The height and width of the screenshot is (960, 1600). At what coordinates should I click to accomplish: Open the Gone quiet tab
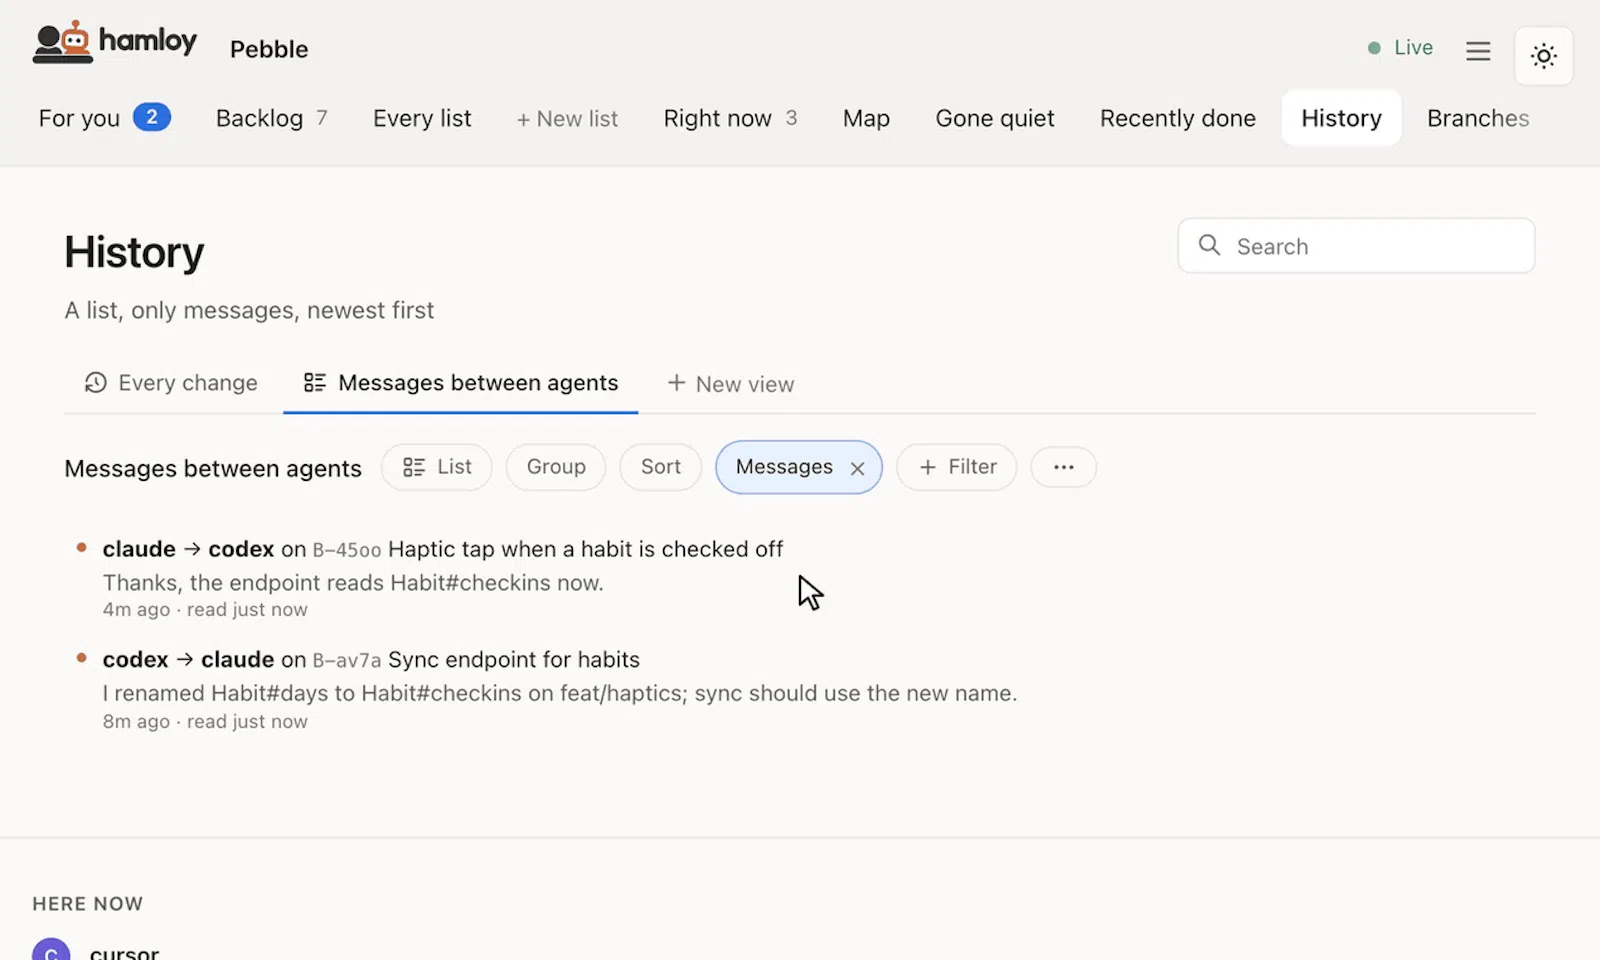click(x=995, y=118)
